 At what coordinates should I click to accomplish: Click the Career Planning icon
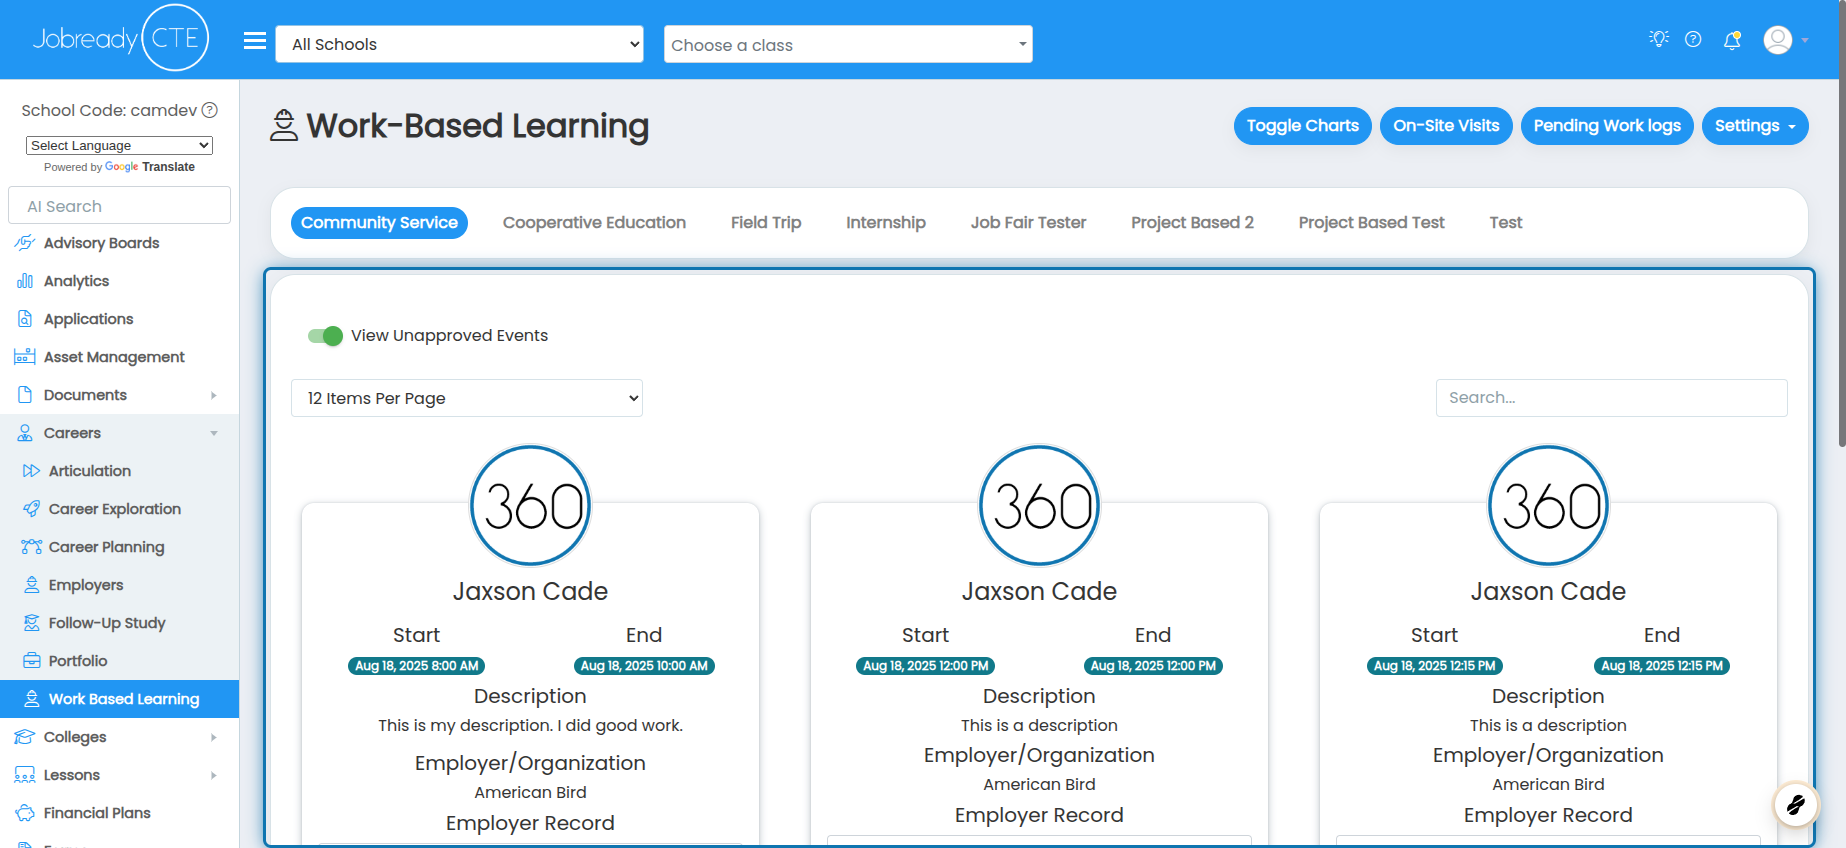click(x=31, y=547)
